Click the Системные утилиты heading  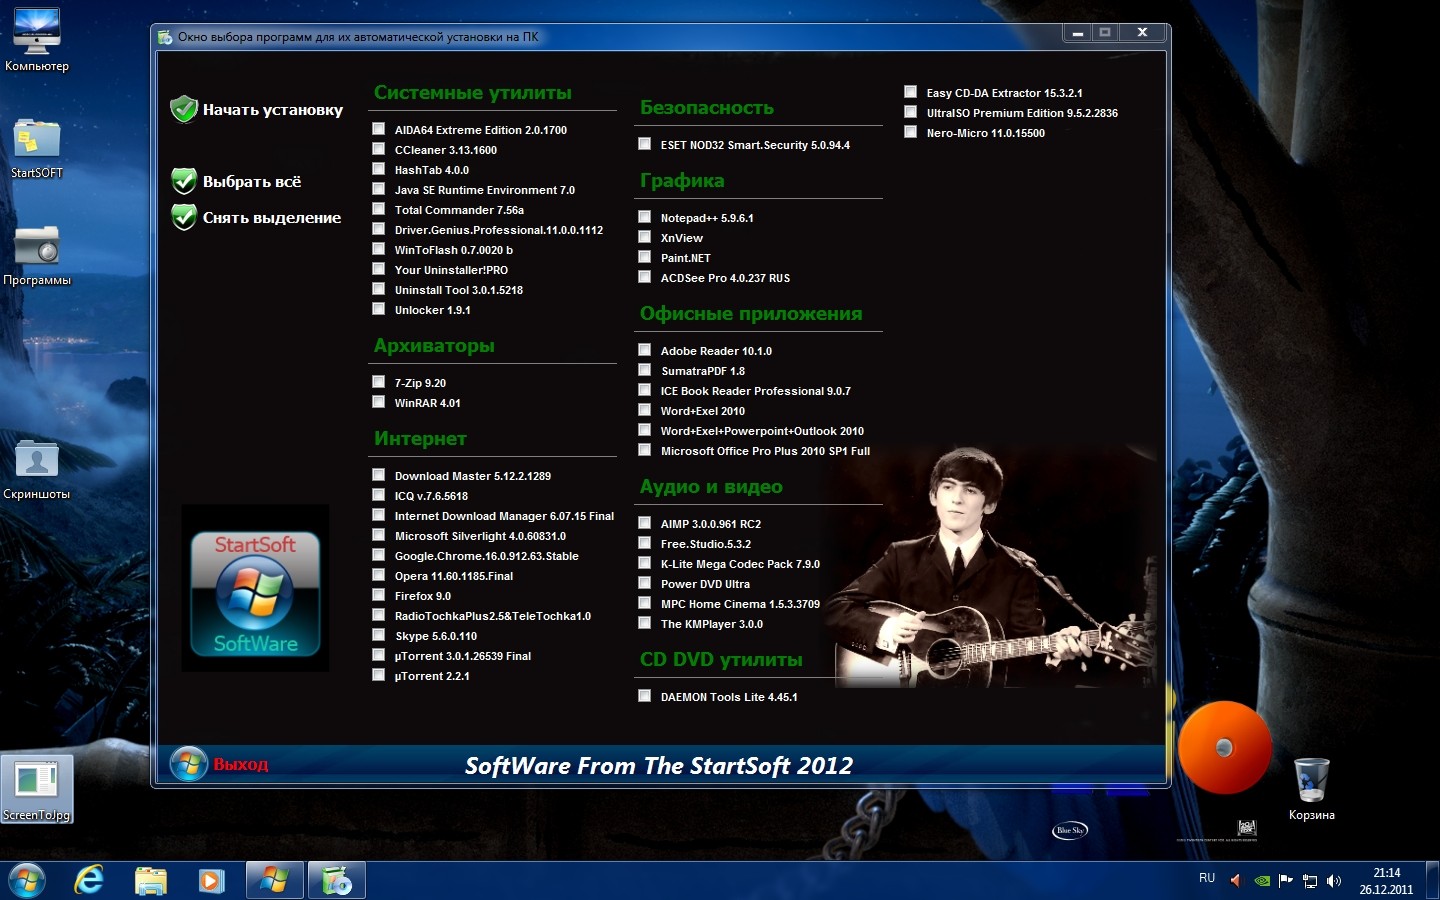[473, 93]
